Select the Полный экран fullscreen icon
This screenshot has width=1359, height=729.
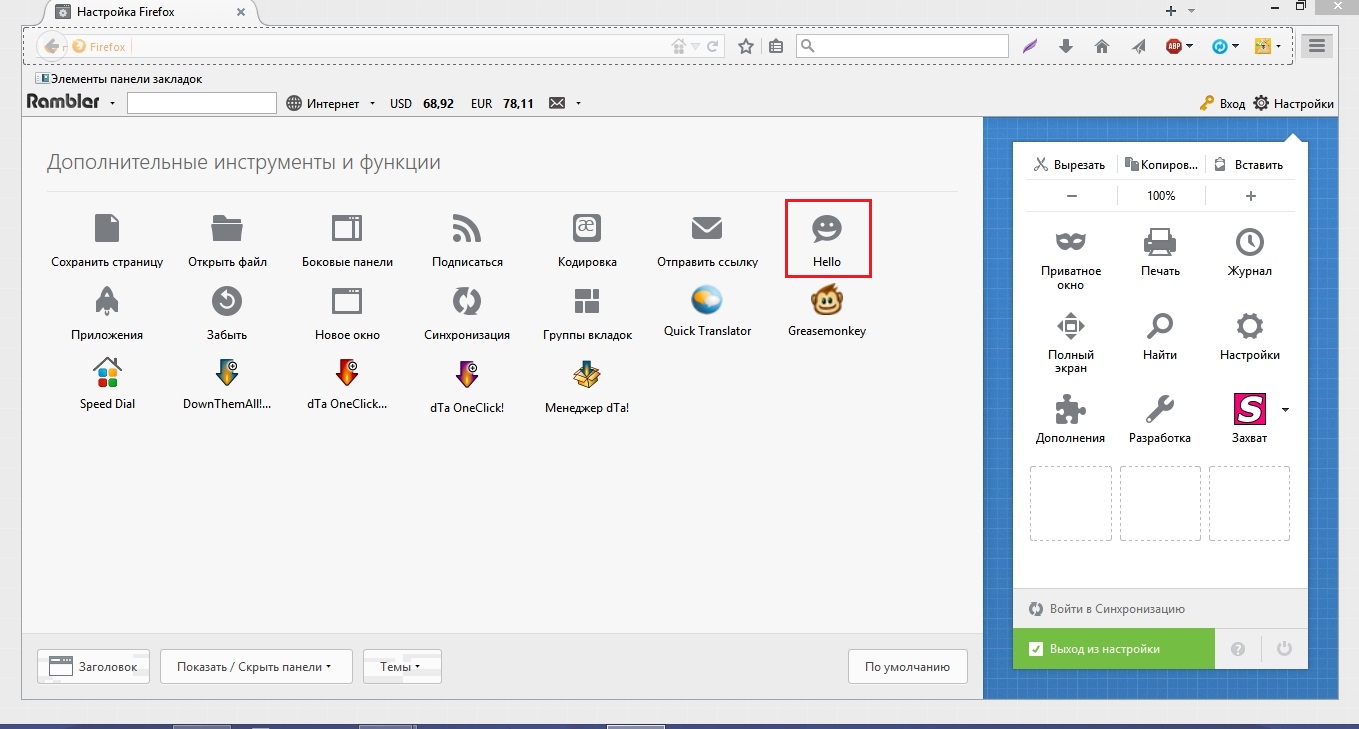click(1071, 325)
